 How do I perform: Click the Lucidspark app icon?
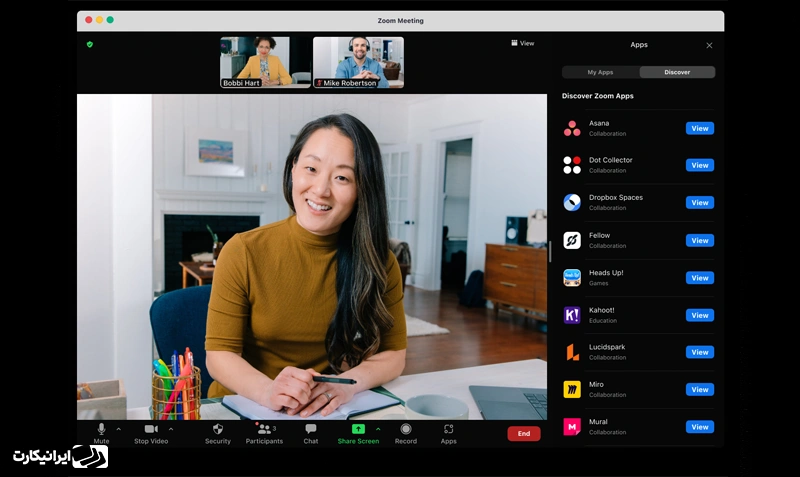click(572, 352)
